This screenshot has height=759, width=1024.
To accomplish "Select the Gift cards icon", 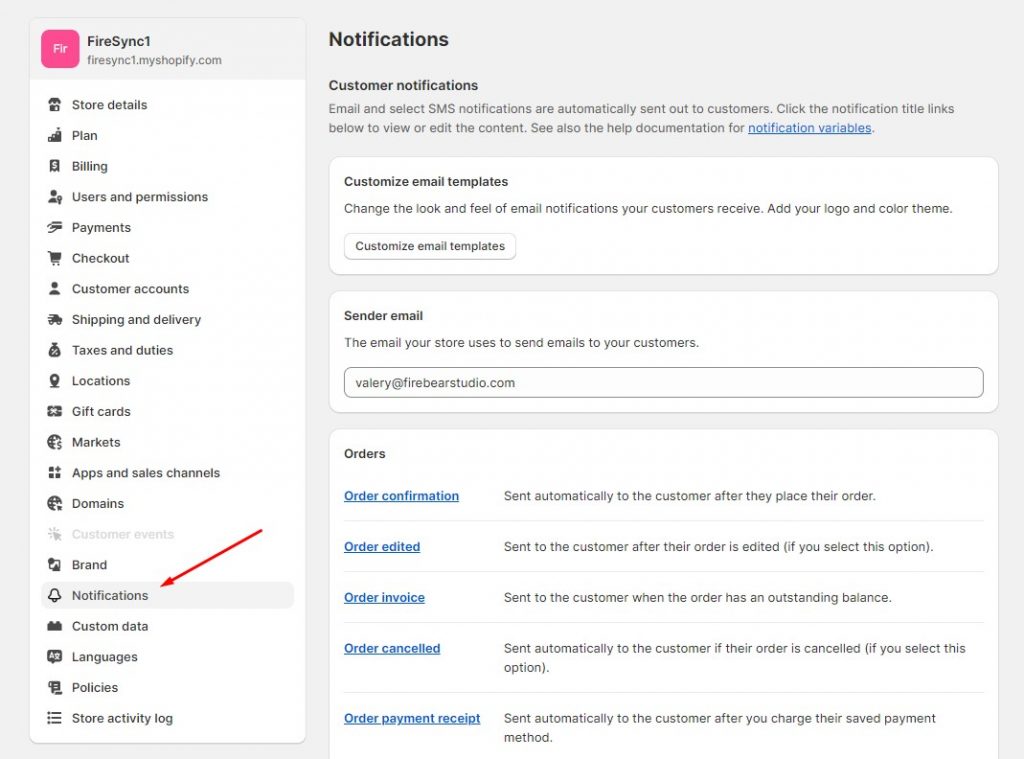I will pos(53,411).
